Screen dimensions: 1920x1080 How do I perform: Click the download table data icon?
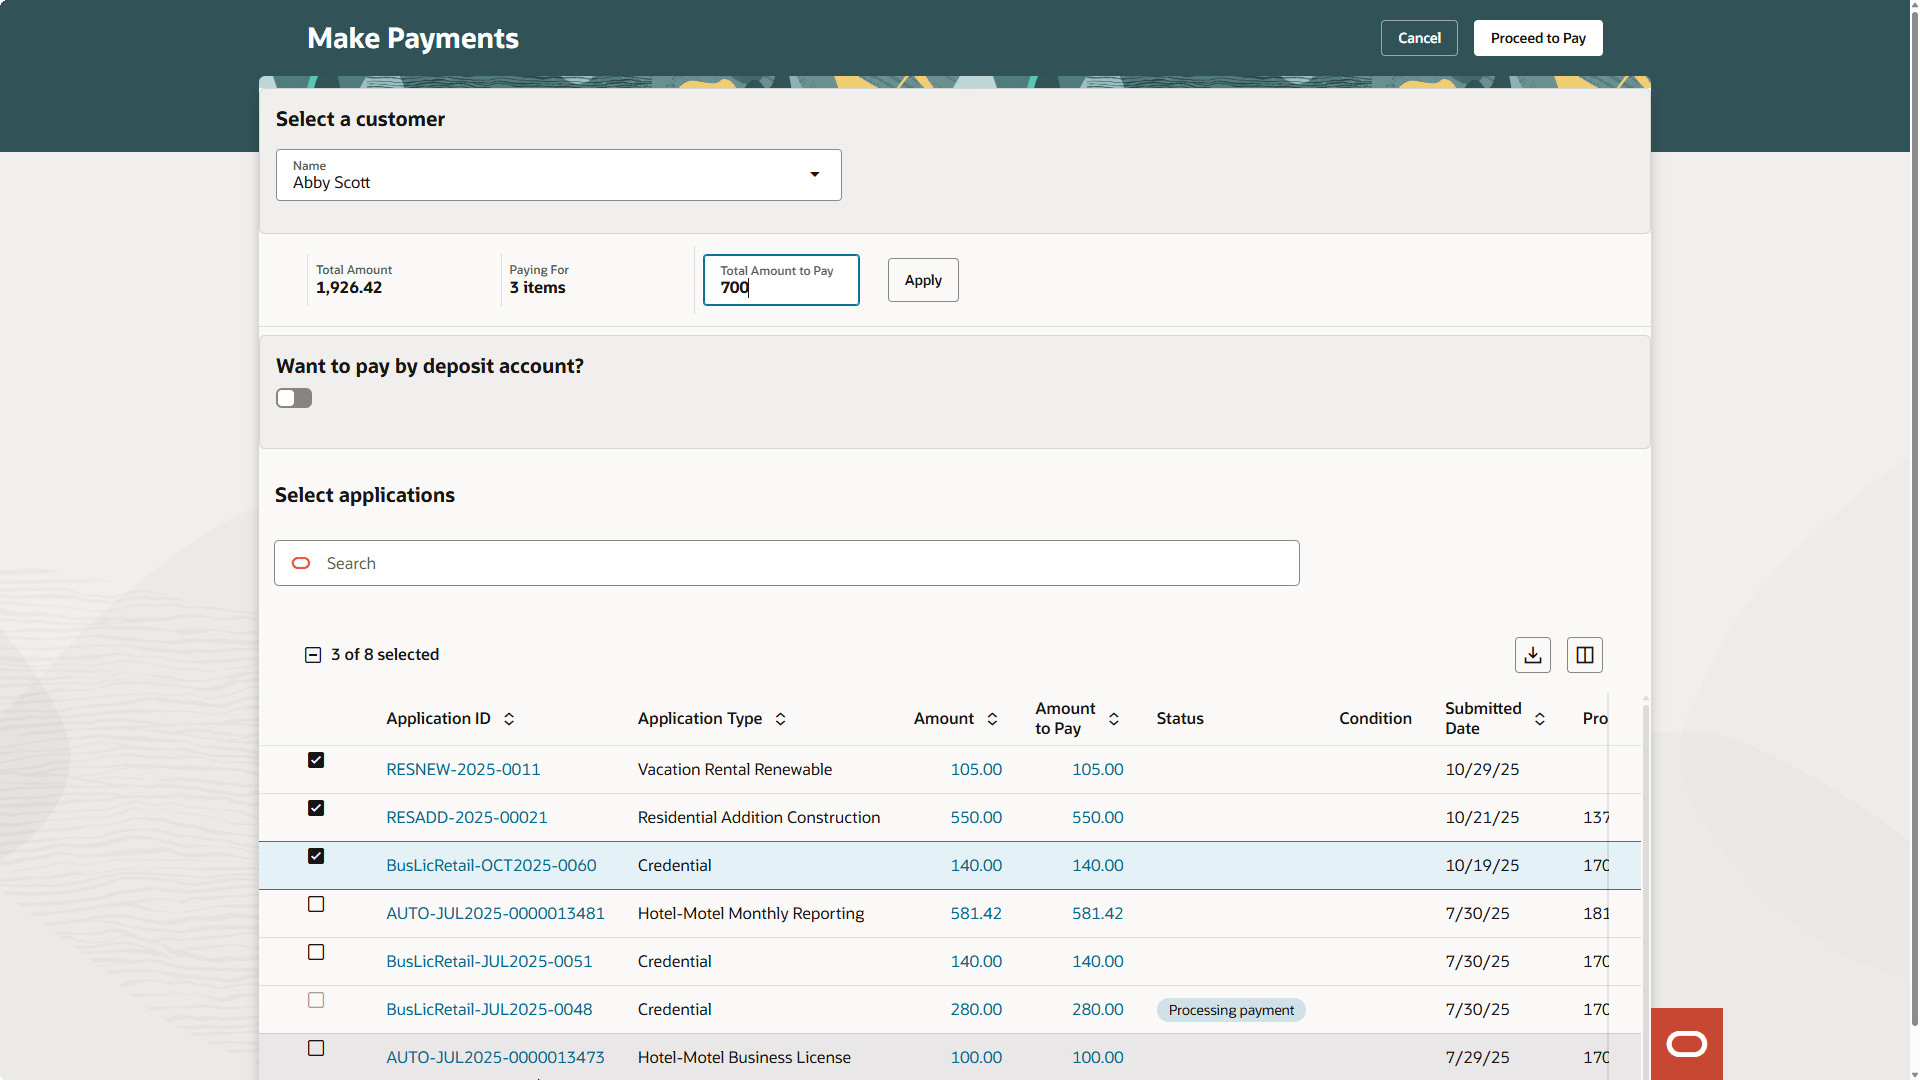click(x=1532, y=655)
